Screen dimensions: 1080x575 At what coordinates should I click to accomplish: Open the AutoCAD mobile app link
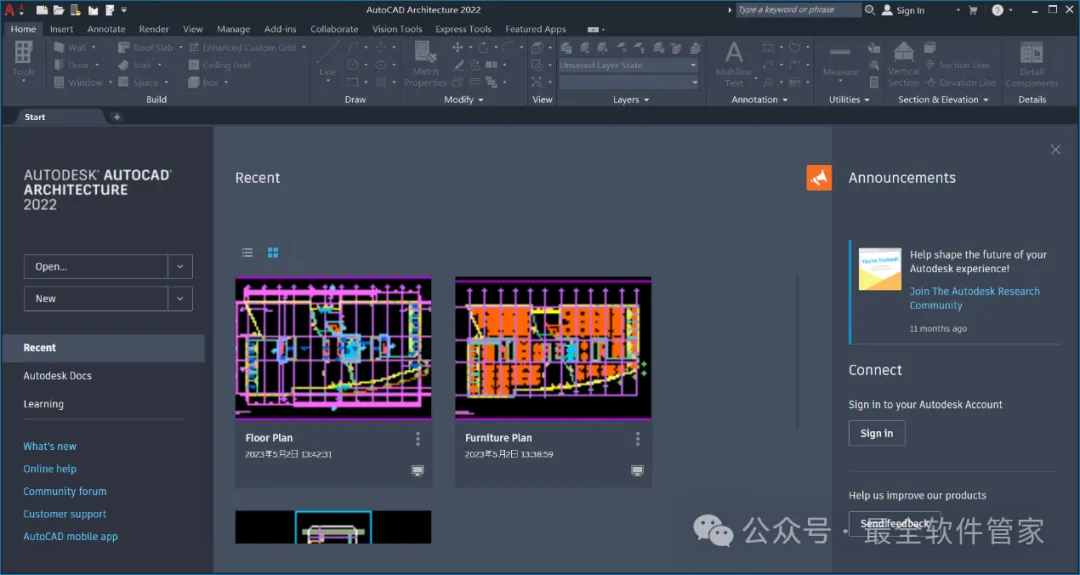(70, 536)
